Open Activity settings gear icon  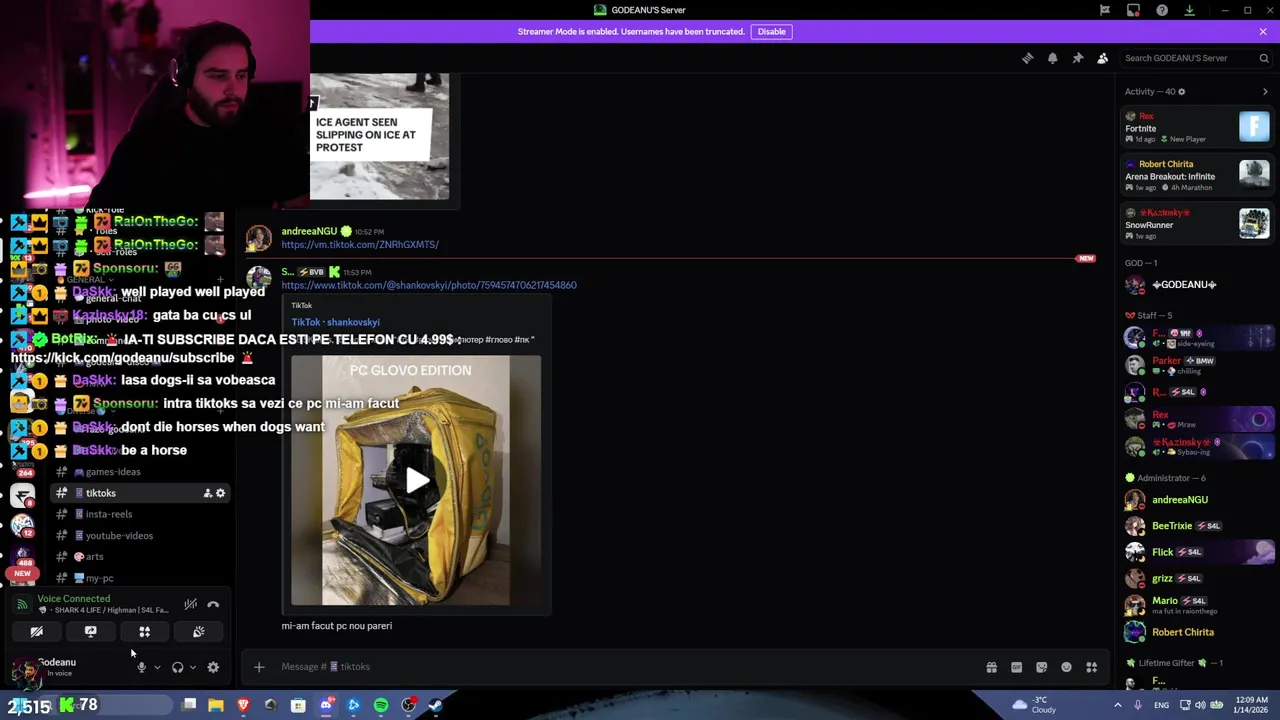click(1181, 92)
